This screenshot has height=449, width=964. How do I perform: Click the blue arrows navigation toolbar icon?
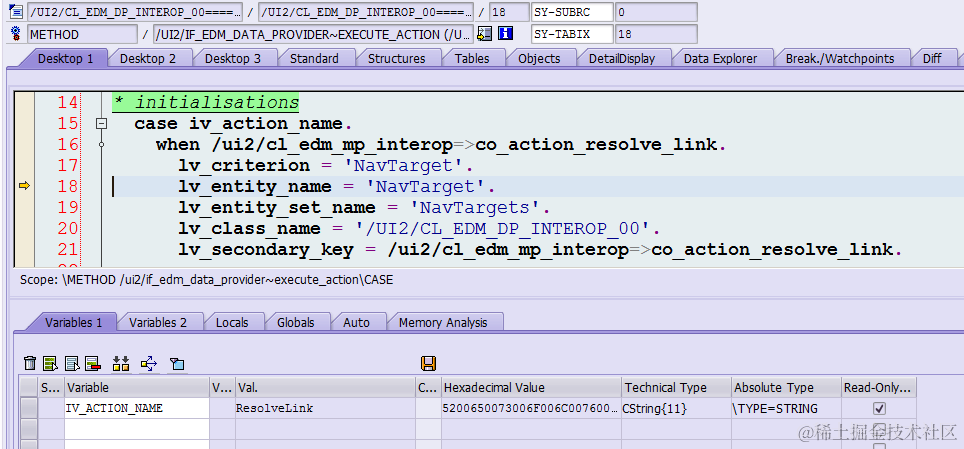coord(149,364)
